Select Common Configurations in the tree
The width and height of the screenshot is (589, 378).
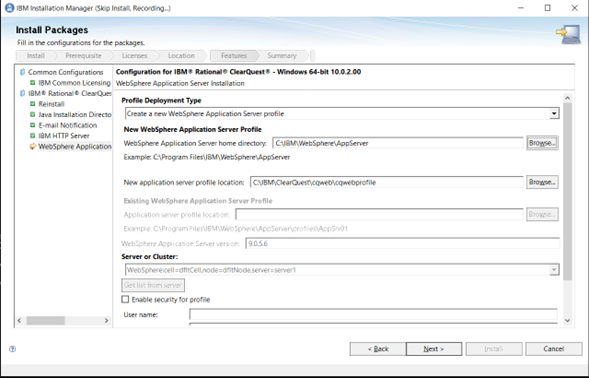pos(65,72)
